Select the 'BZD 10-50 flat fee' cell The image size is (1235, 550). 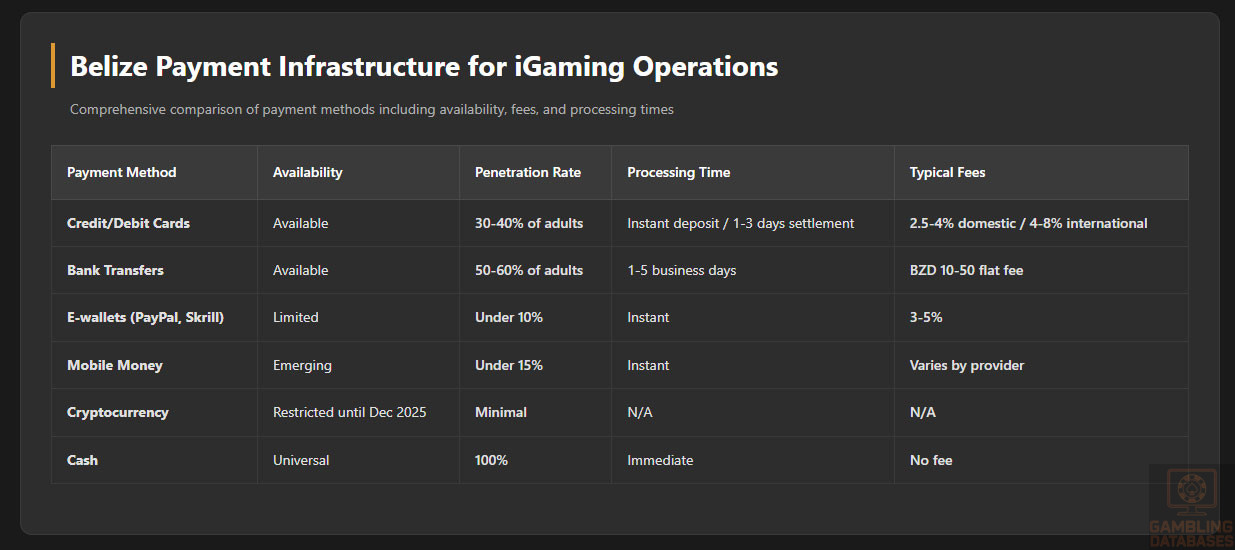(x=966, y=270)
